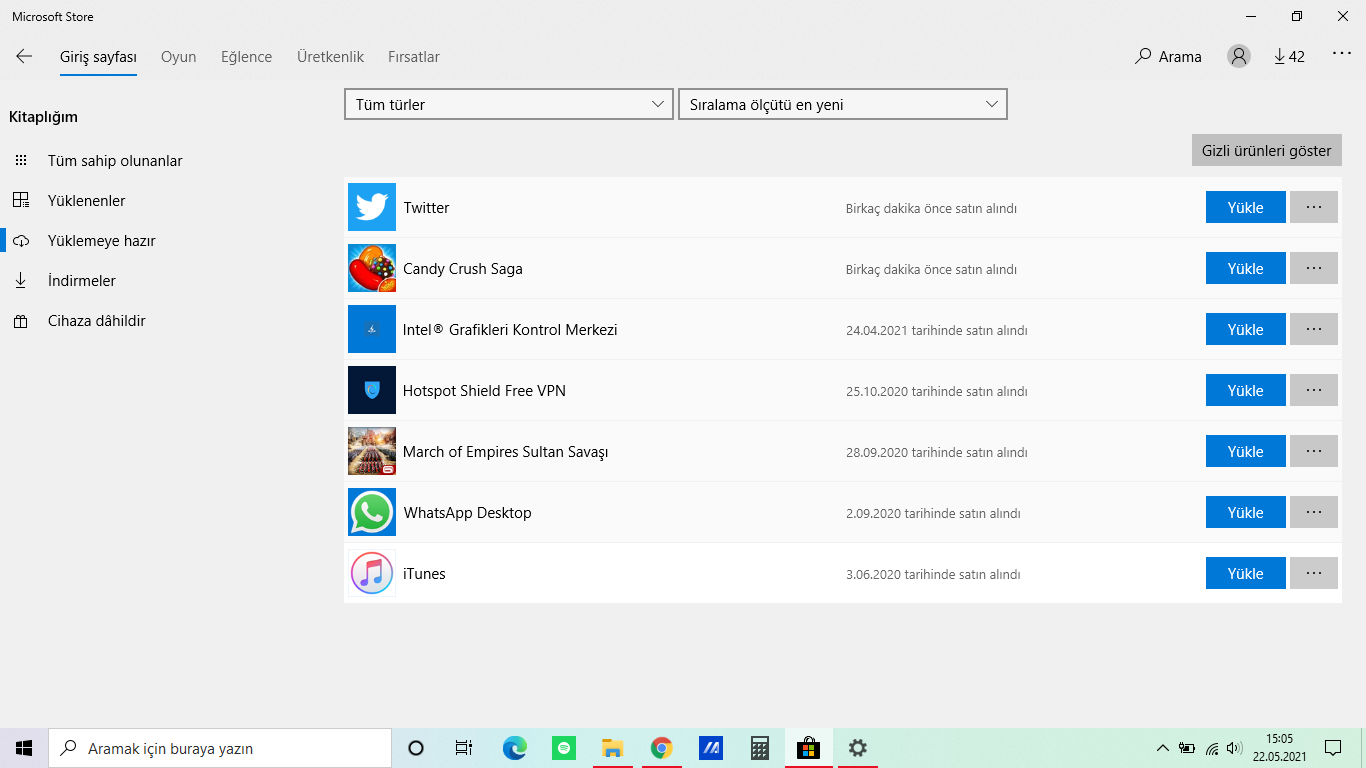
Task: Open File Explorer from the taskbar
Action: click(x=612, y=748)
